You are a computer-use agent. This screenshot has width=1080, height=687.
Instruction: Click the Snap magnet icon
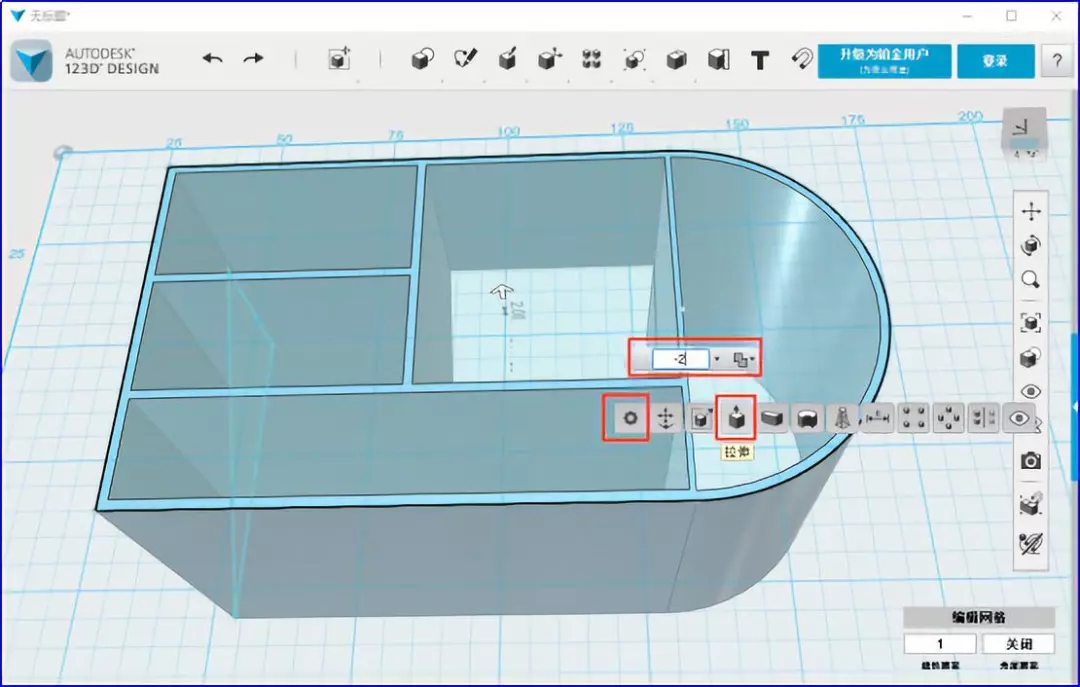coord(801,60)
